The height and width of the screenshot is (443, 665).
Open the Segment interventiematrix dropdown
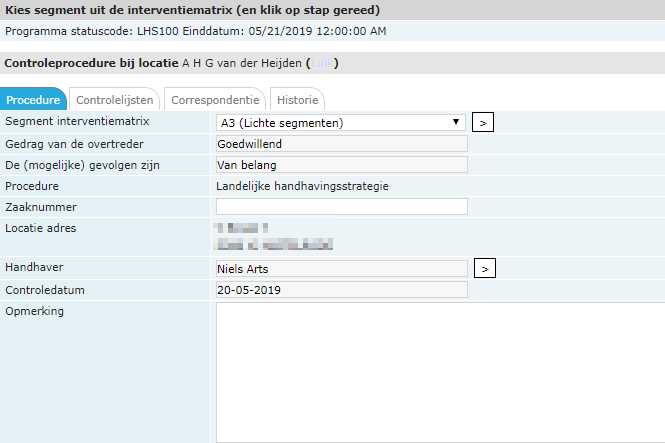(341, 123)
